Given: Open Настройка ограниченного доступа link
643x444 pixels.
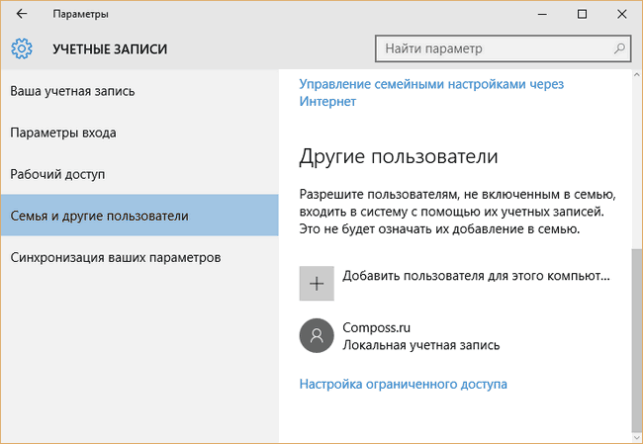Looking at the screenshot, I should pos(403,384).
